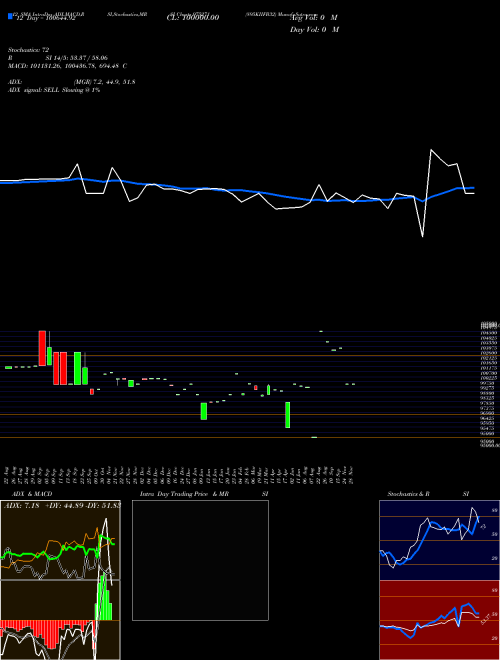Click the empty Intra Day Trading chart box
This screenshot has width=500, height=660.
[x=200, y=560]
